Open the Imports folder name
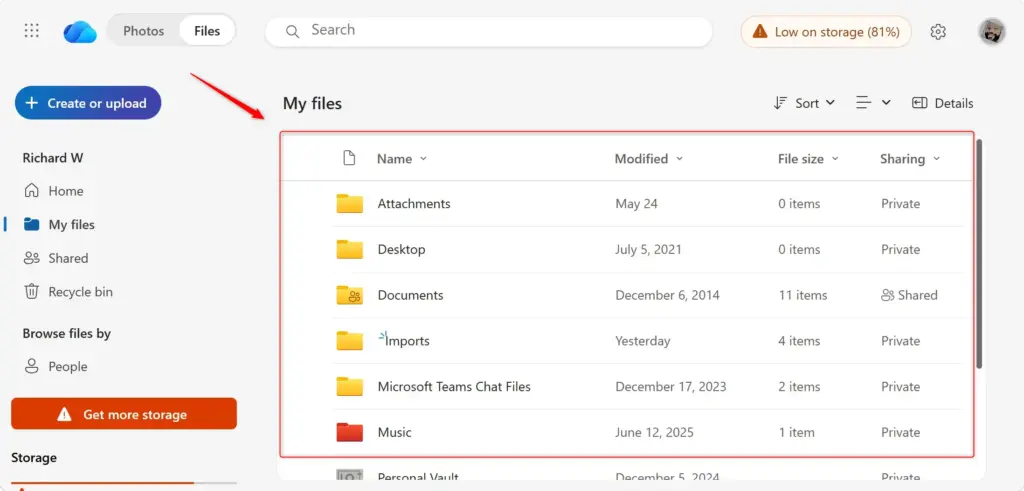 coord(407,341)
